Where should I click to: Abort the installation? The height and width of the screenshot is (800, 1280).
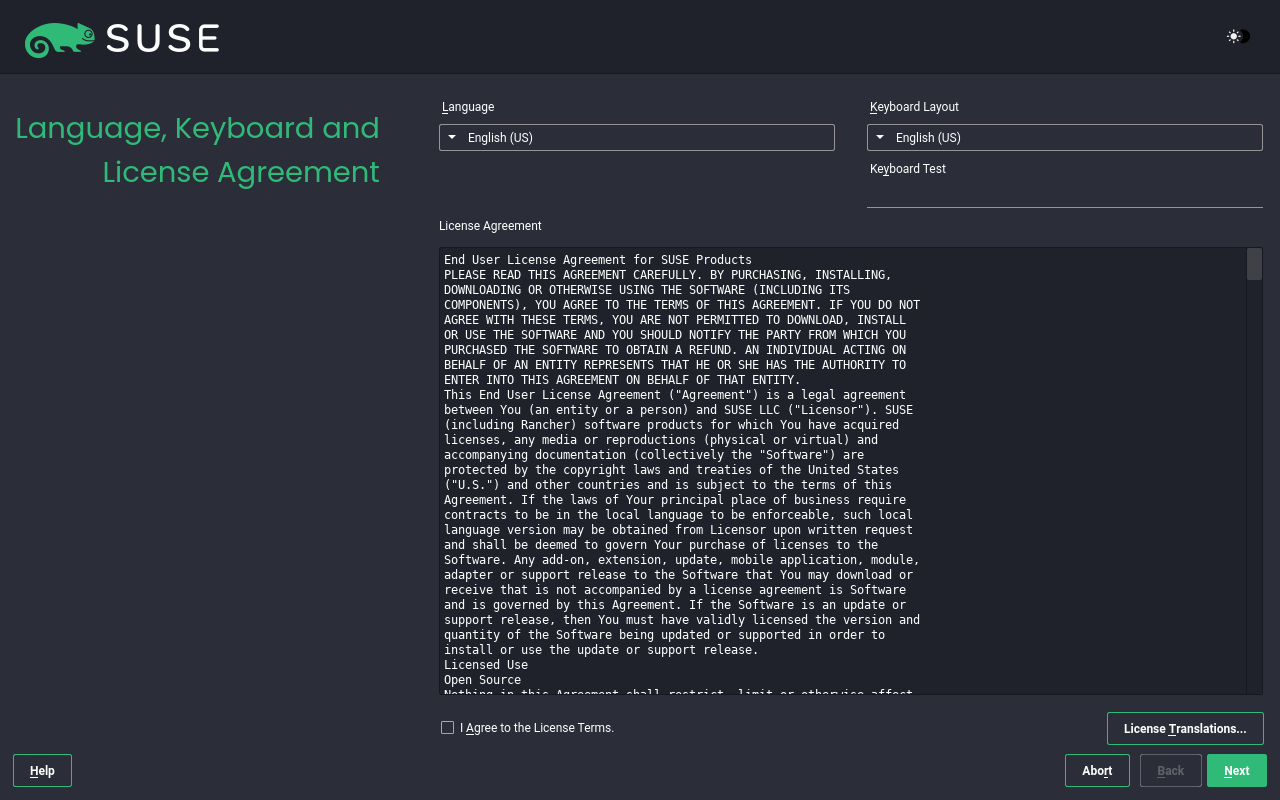pos(1096,771)
